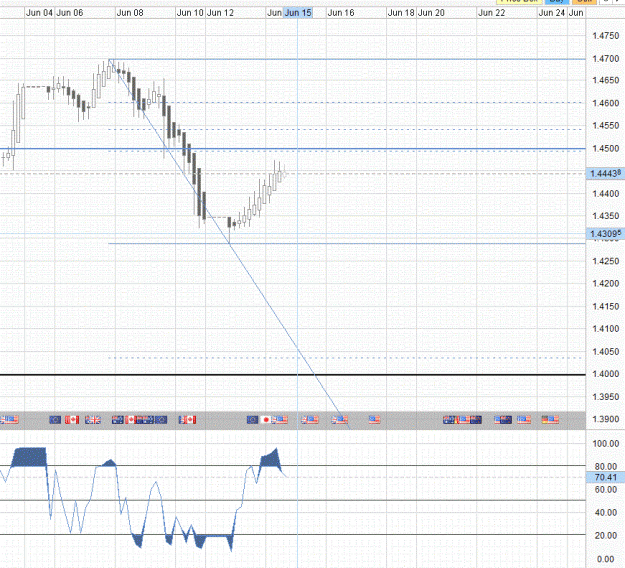
Task: Click the 1.3900 price axis label
Action: [605, 419]
